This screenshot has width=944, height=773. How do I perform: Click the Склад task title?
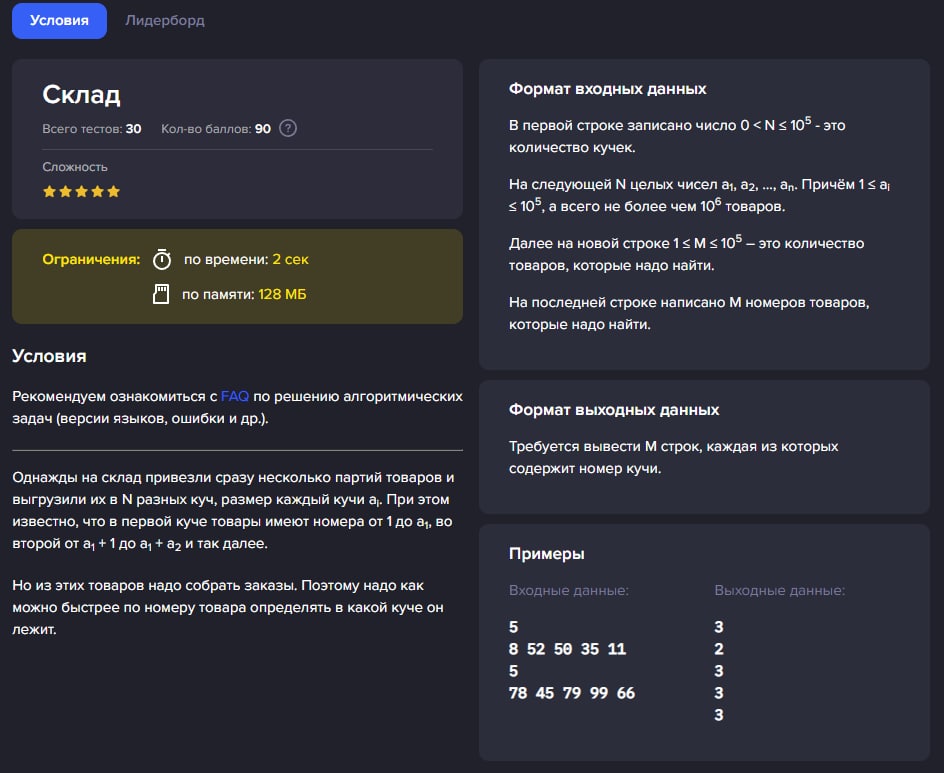coord(81,95)
